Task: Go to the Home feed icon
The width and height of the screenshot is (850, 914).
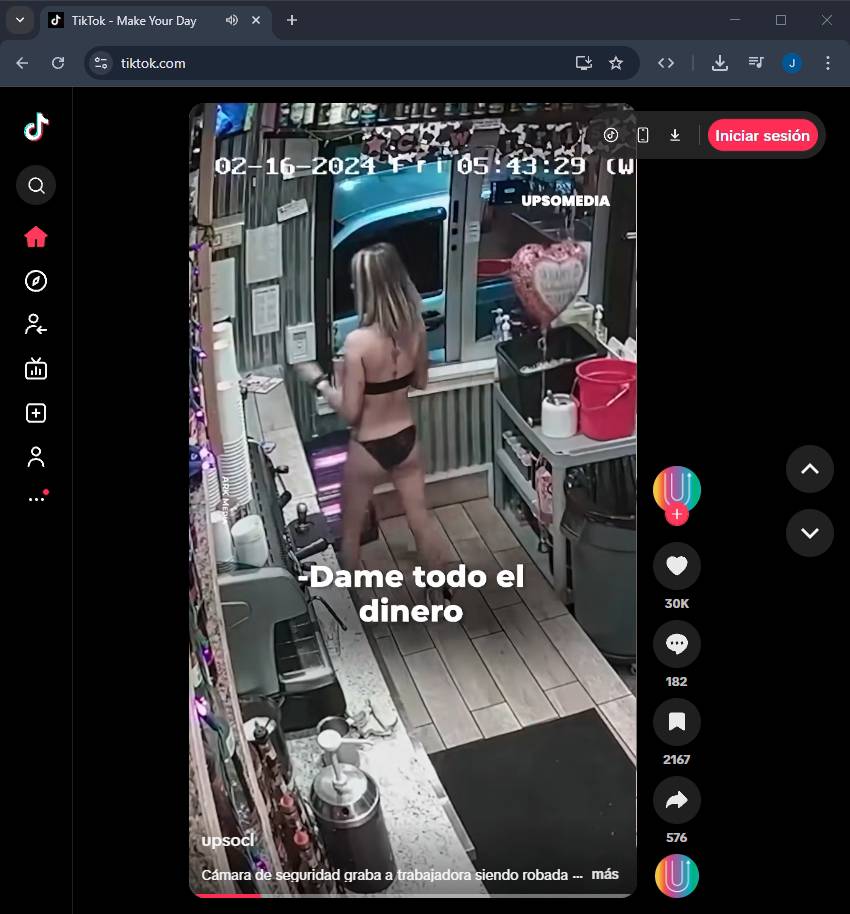Action: tap(36, 237)
